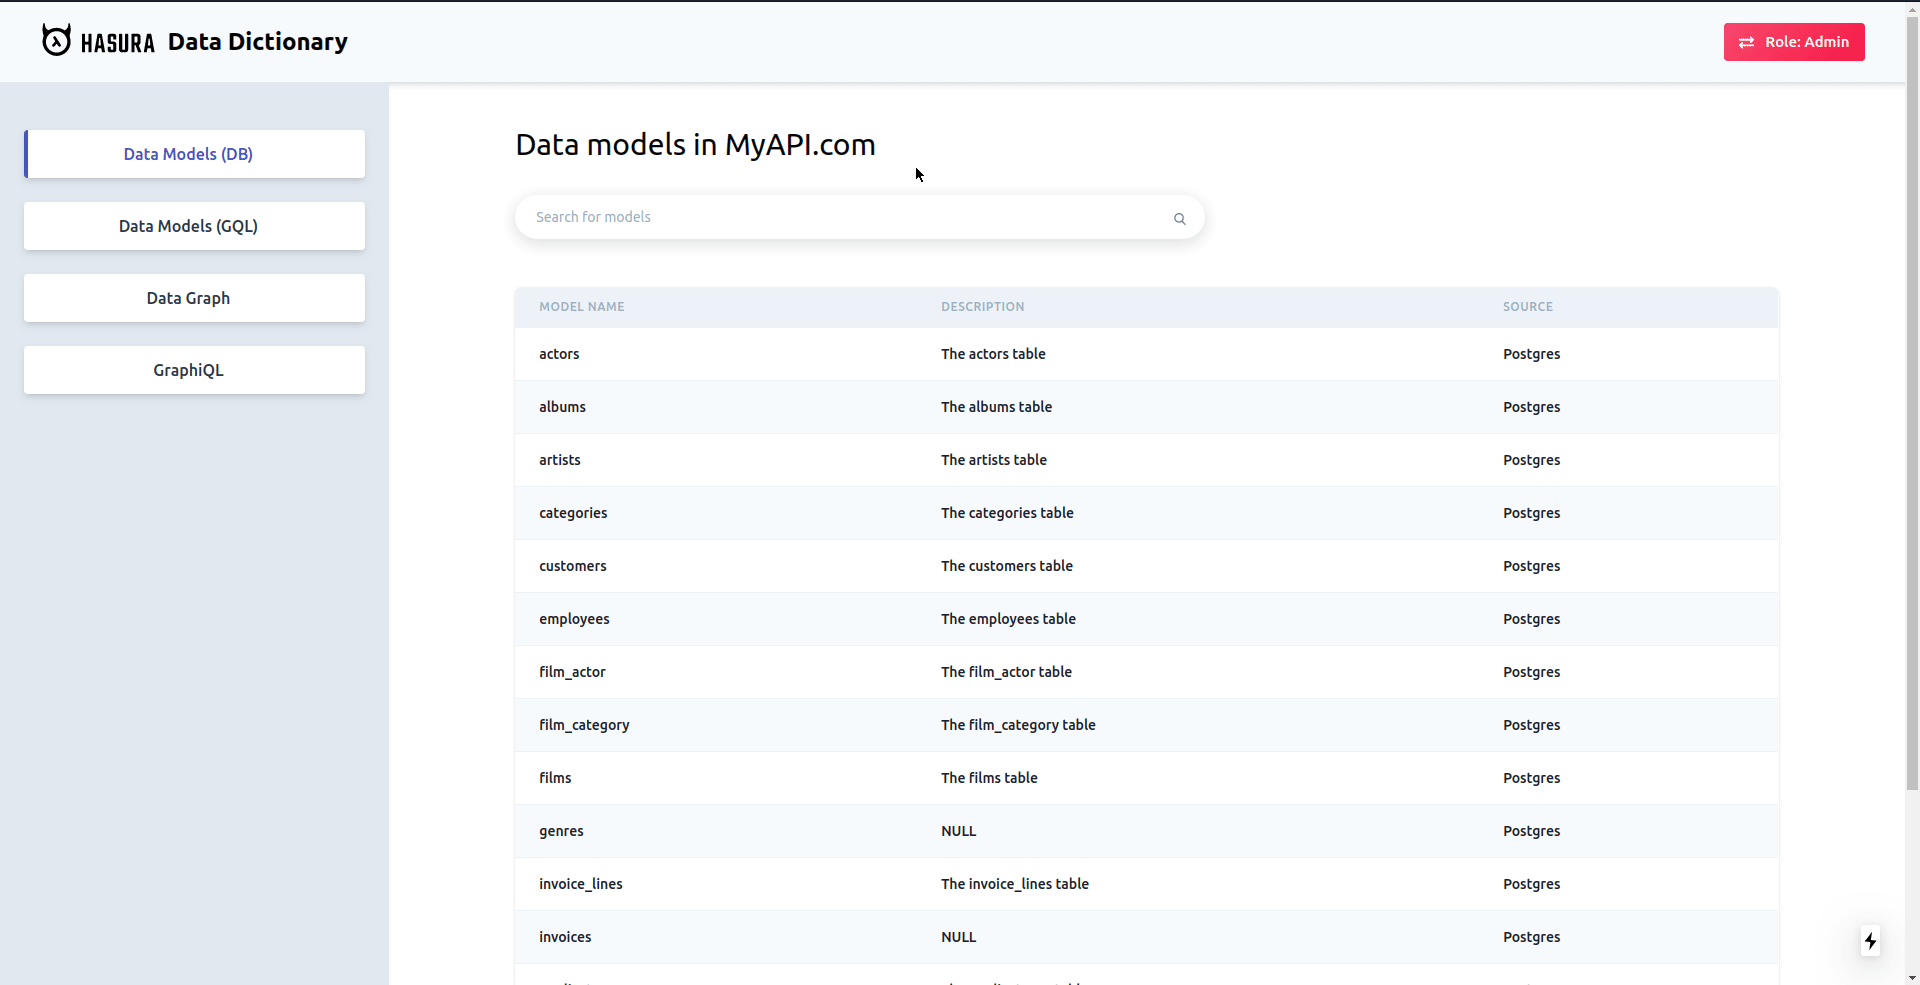1920x985 pixels.
Task: Switch role with the Role: Admin button
Action: click(1794, 42)
